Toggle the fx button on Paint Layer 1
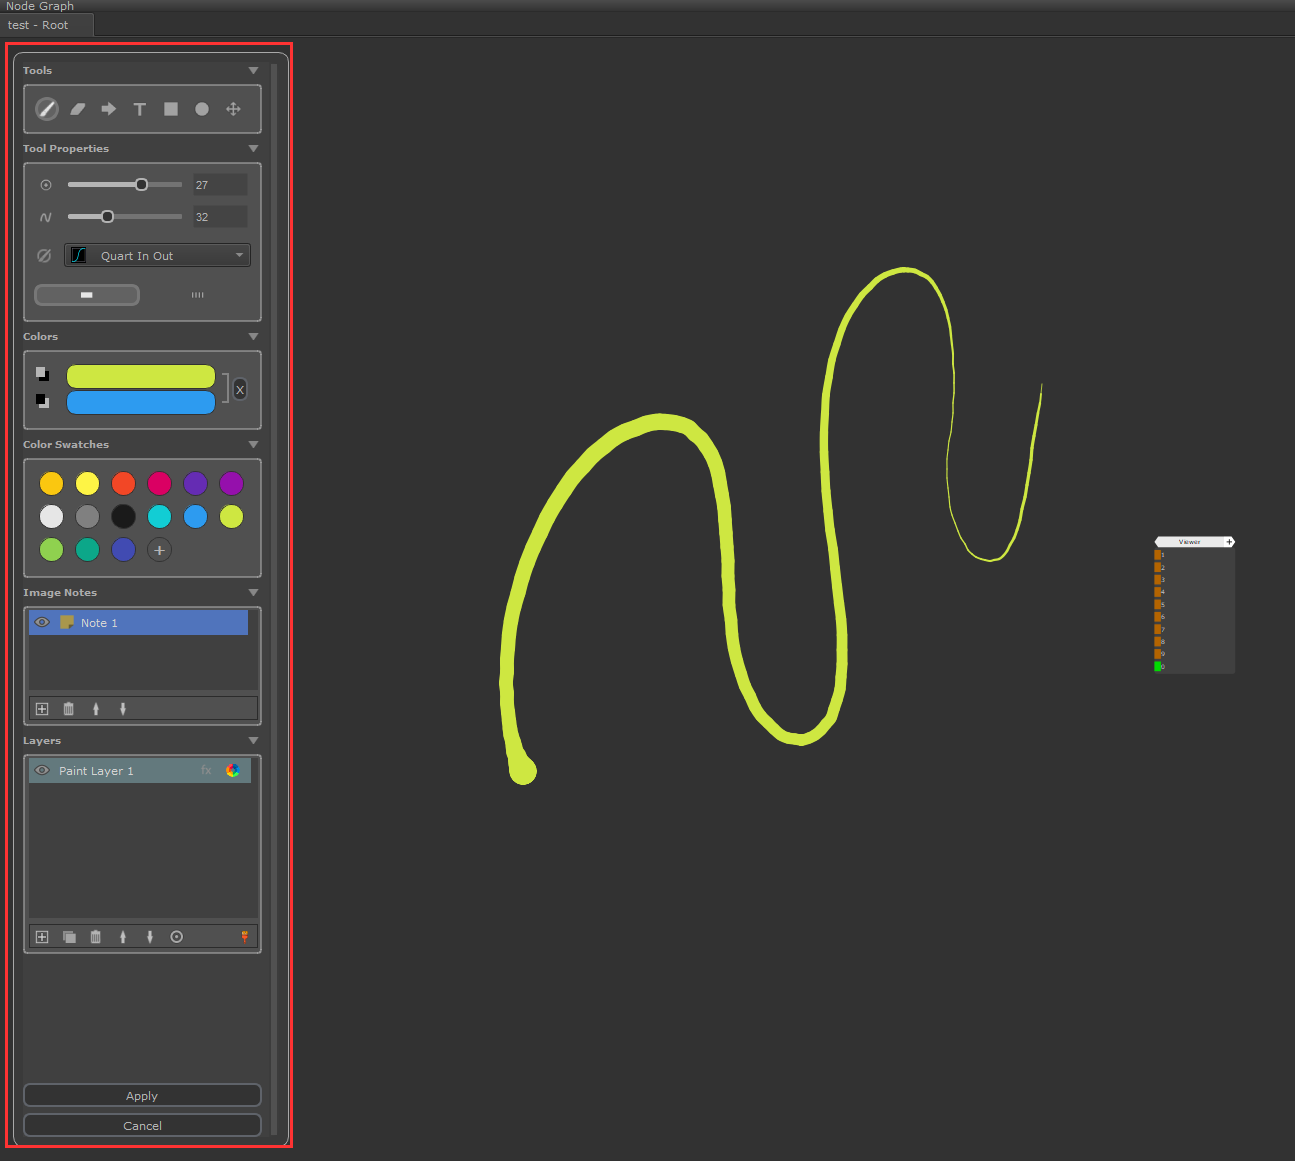1295x1161 pixels. [x=206, y=770]
